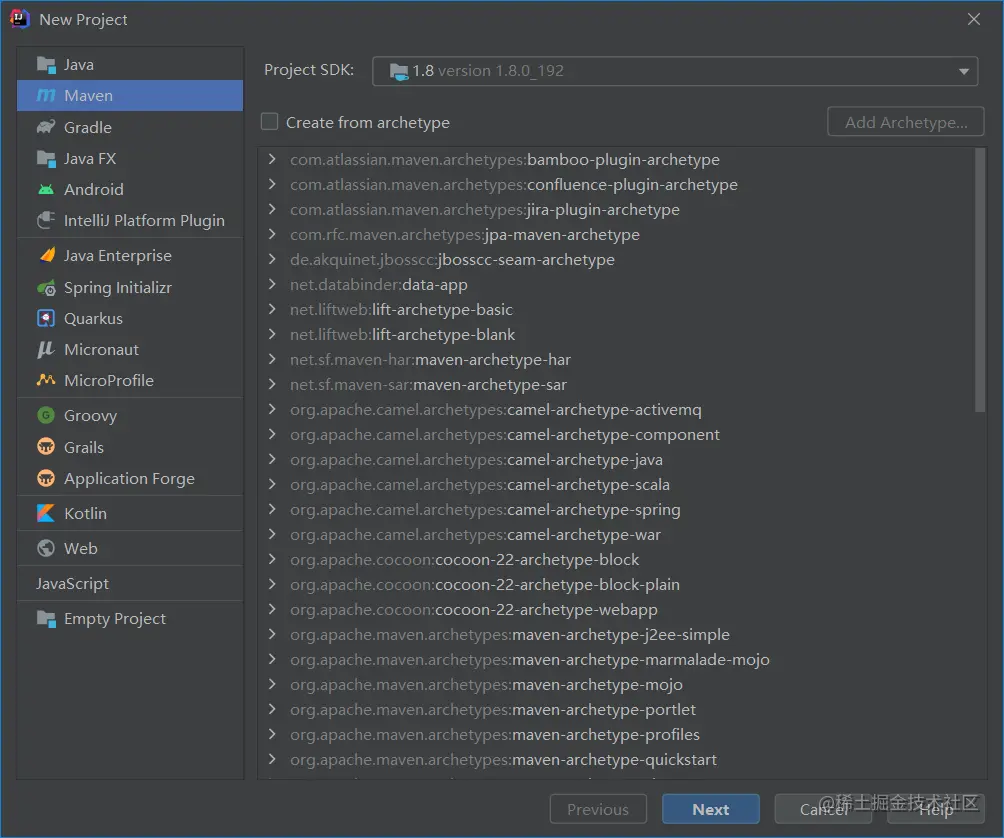Select camel-archetype-activemq entry
Viewport: 1004px width, 838px height.
click(x=496, y=410)
